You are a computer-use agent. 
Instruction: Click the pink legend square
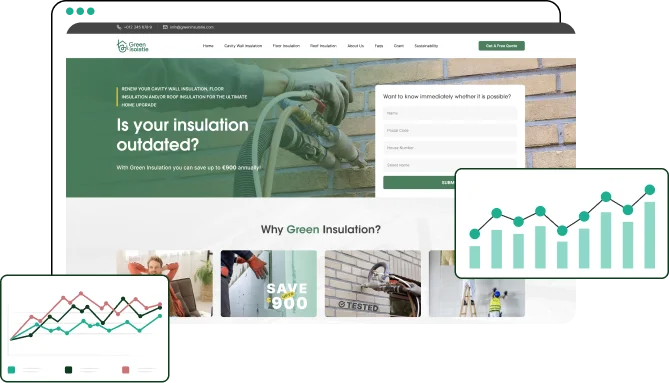[125, 370]
